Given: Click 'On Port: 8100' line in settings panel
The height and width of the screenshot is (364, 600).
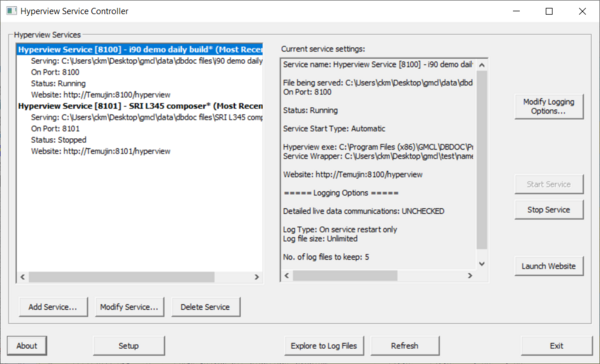Looking at the screenshot, I should tap(307, 92).
